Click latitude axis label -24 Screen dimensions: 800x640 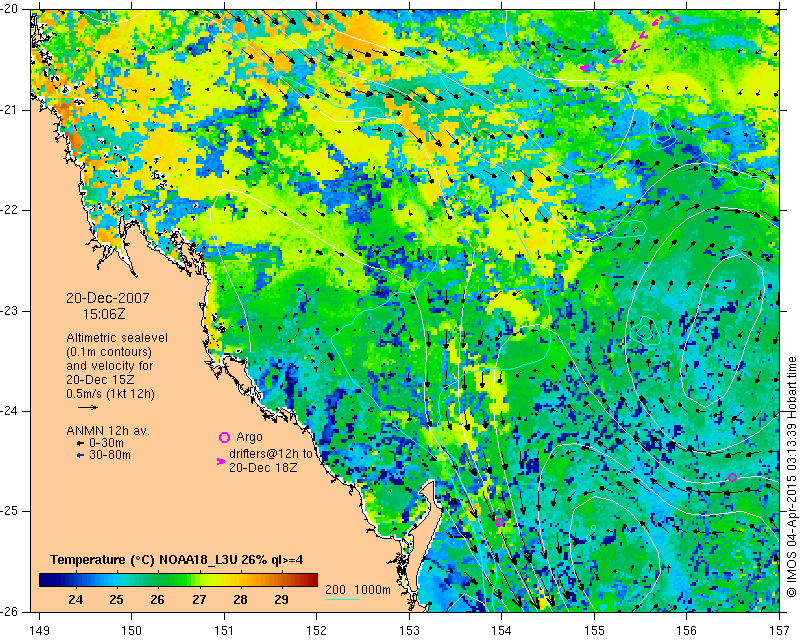[x=9, y=411]
